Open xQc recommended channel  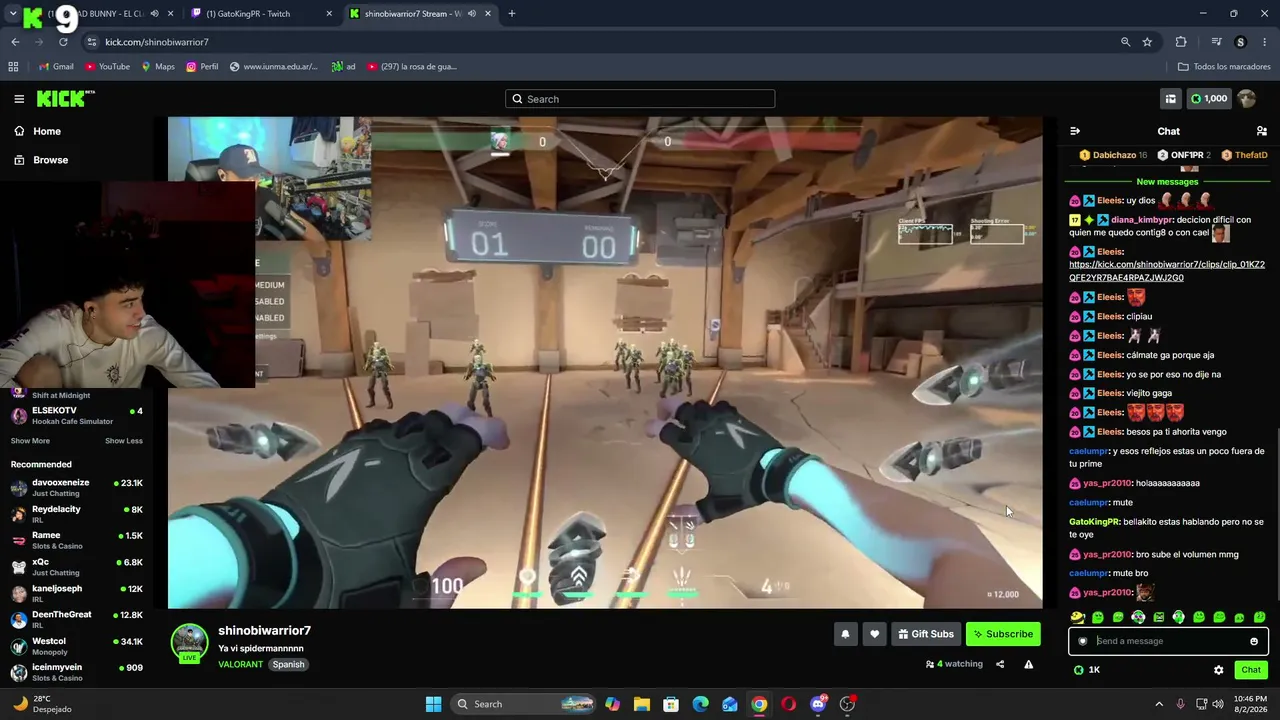pyautogui.click(x=76, y=567)
